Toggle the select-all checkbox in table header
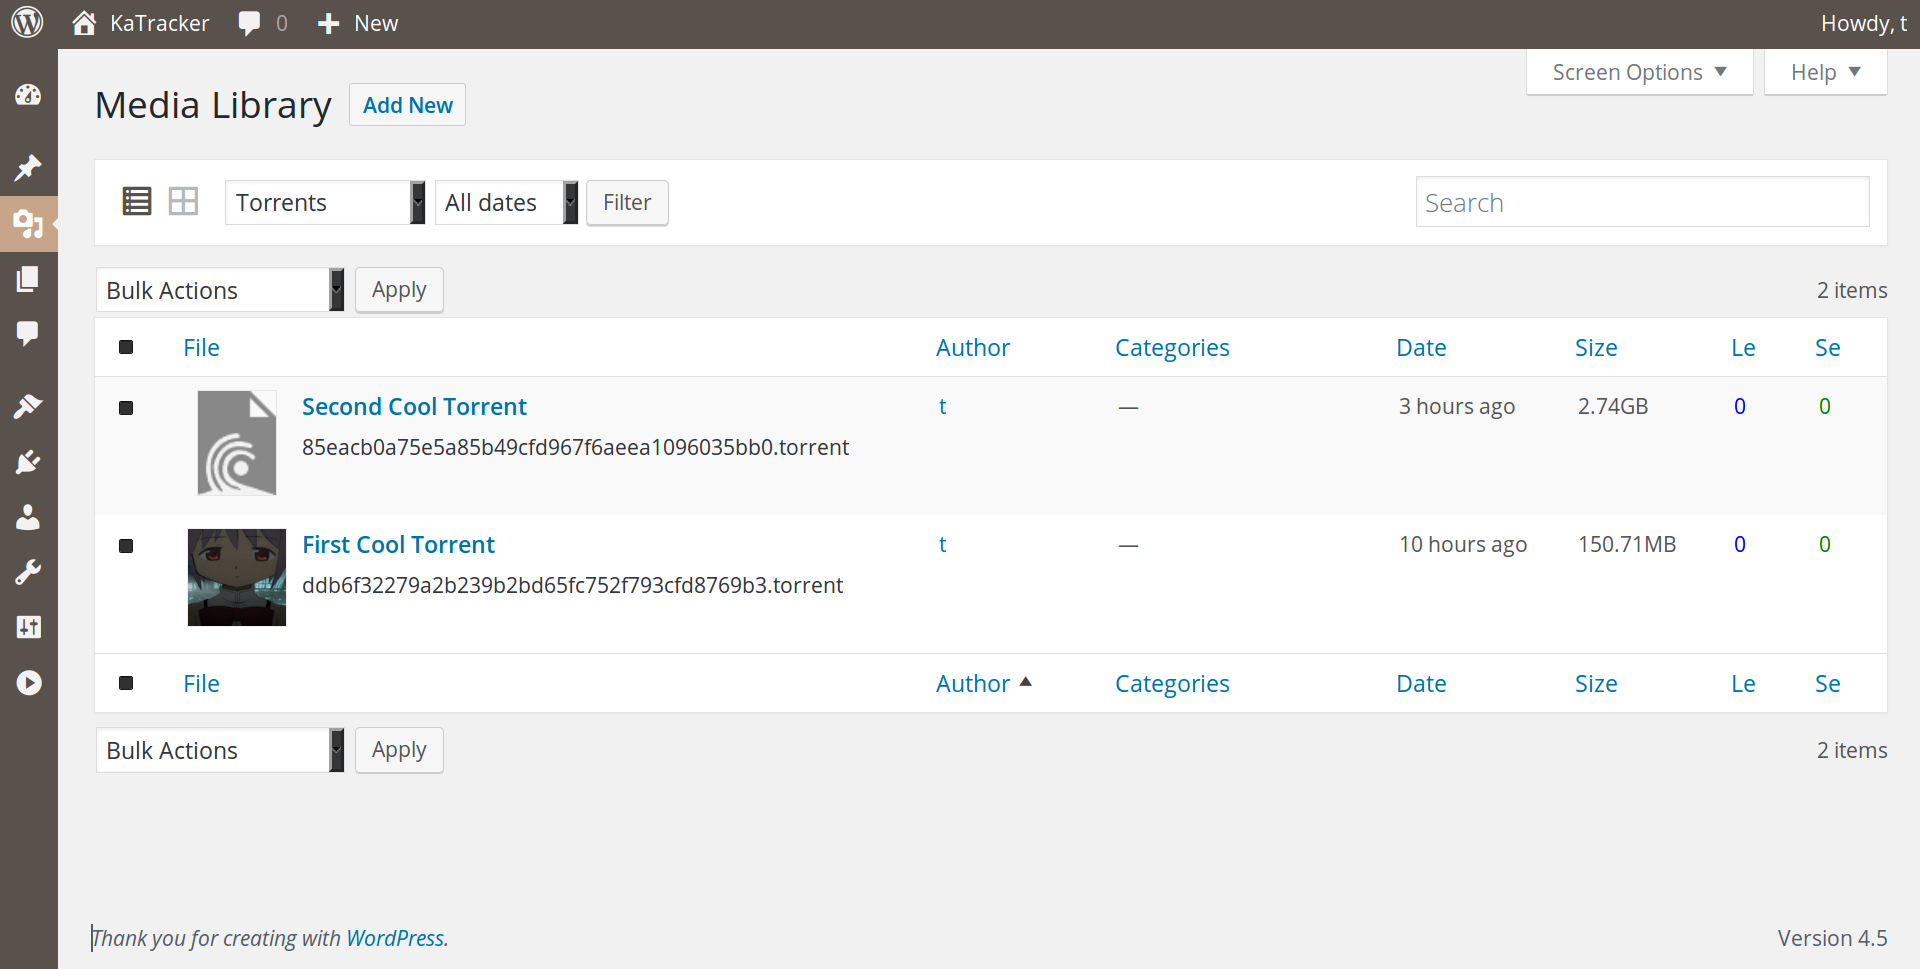The height and width of the screenshot is (969, 1920). (126, 347)
